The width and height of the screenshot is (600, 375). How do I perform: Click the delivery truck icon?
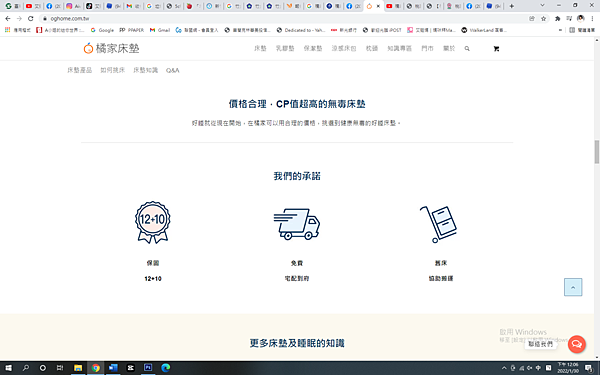297,224
